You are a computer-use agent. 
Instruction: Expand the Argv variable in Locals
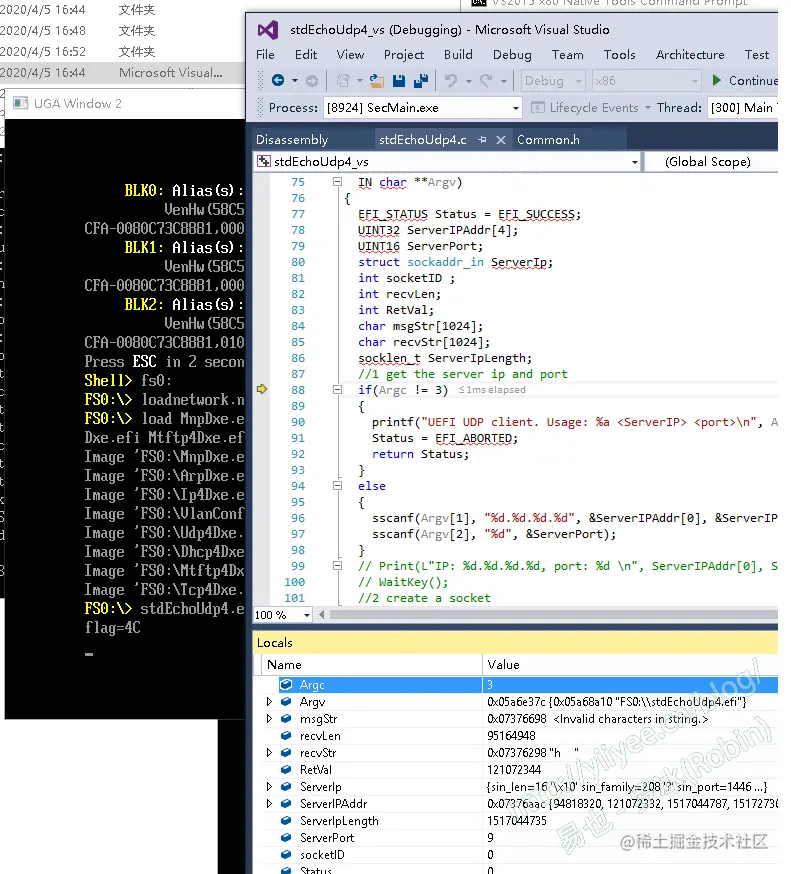[269, 702]
